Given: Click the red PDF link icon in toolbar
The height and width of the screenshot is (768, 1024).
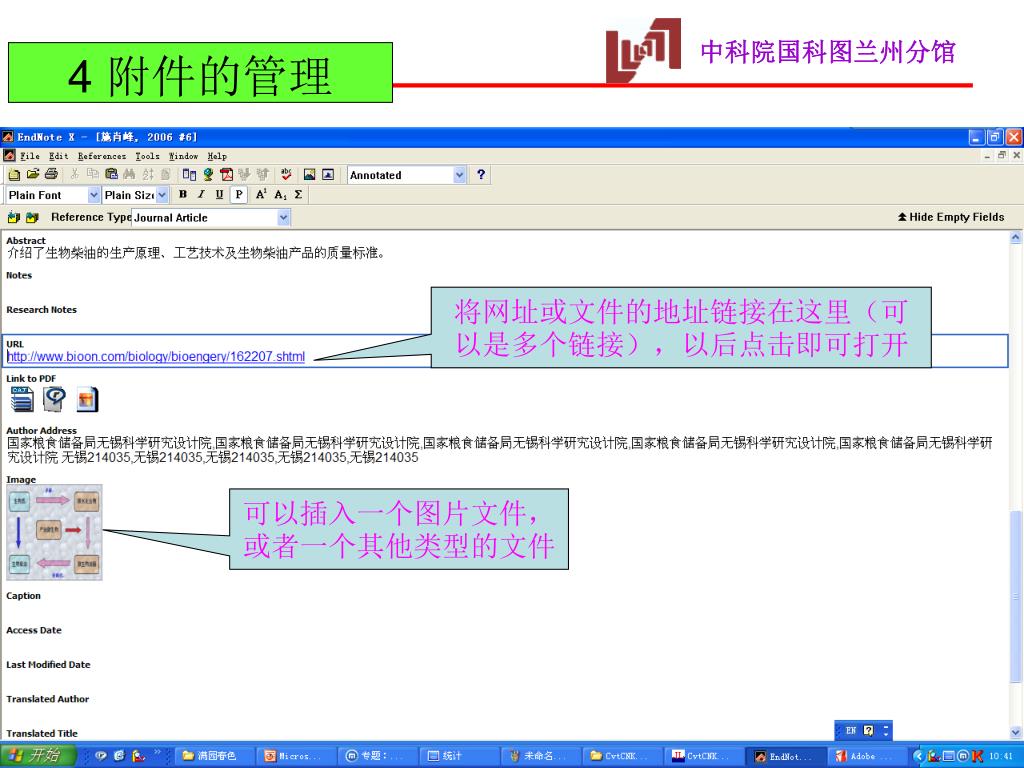Looking at the screenshot, I should 227,174.
